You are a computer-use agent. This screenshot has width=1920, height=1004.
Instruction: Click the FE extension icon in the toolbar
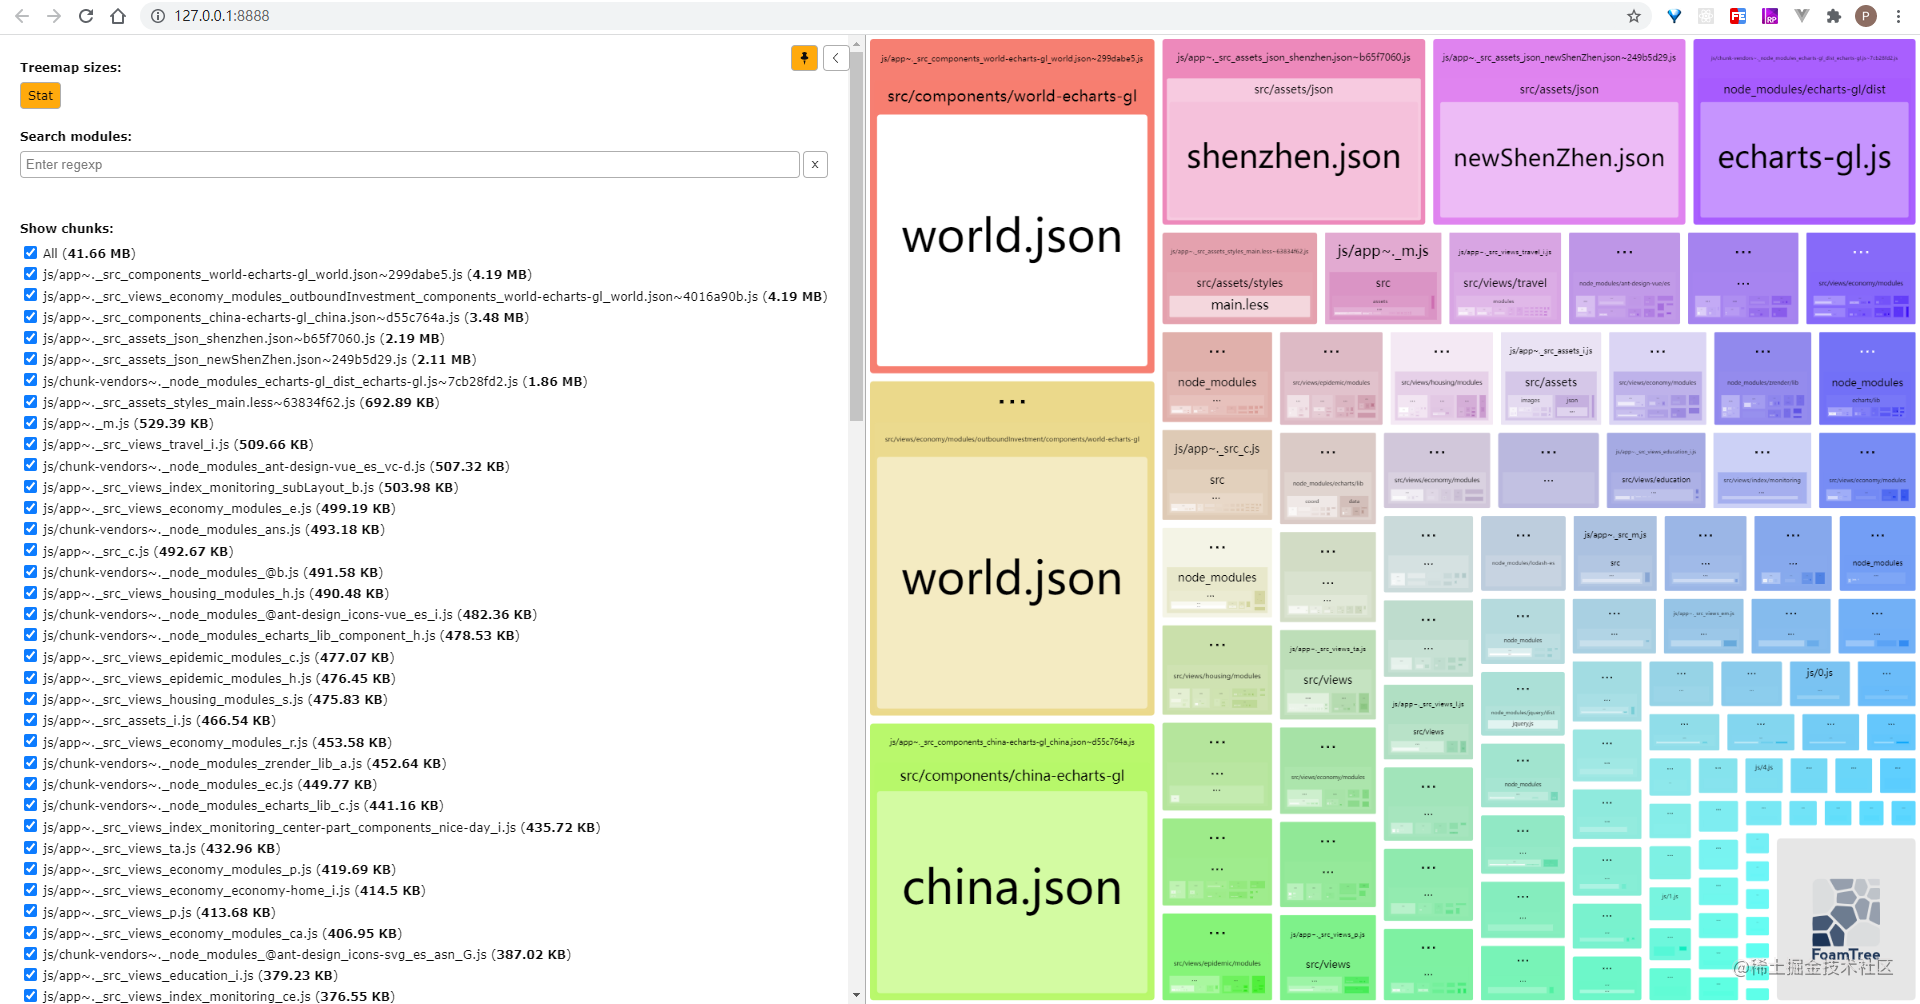(x=1737, y=16)
